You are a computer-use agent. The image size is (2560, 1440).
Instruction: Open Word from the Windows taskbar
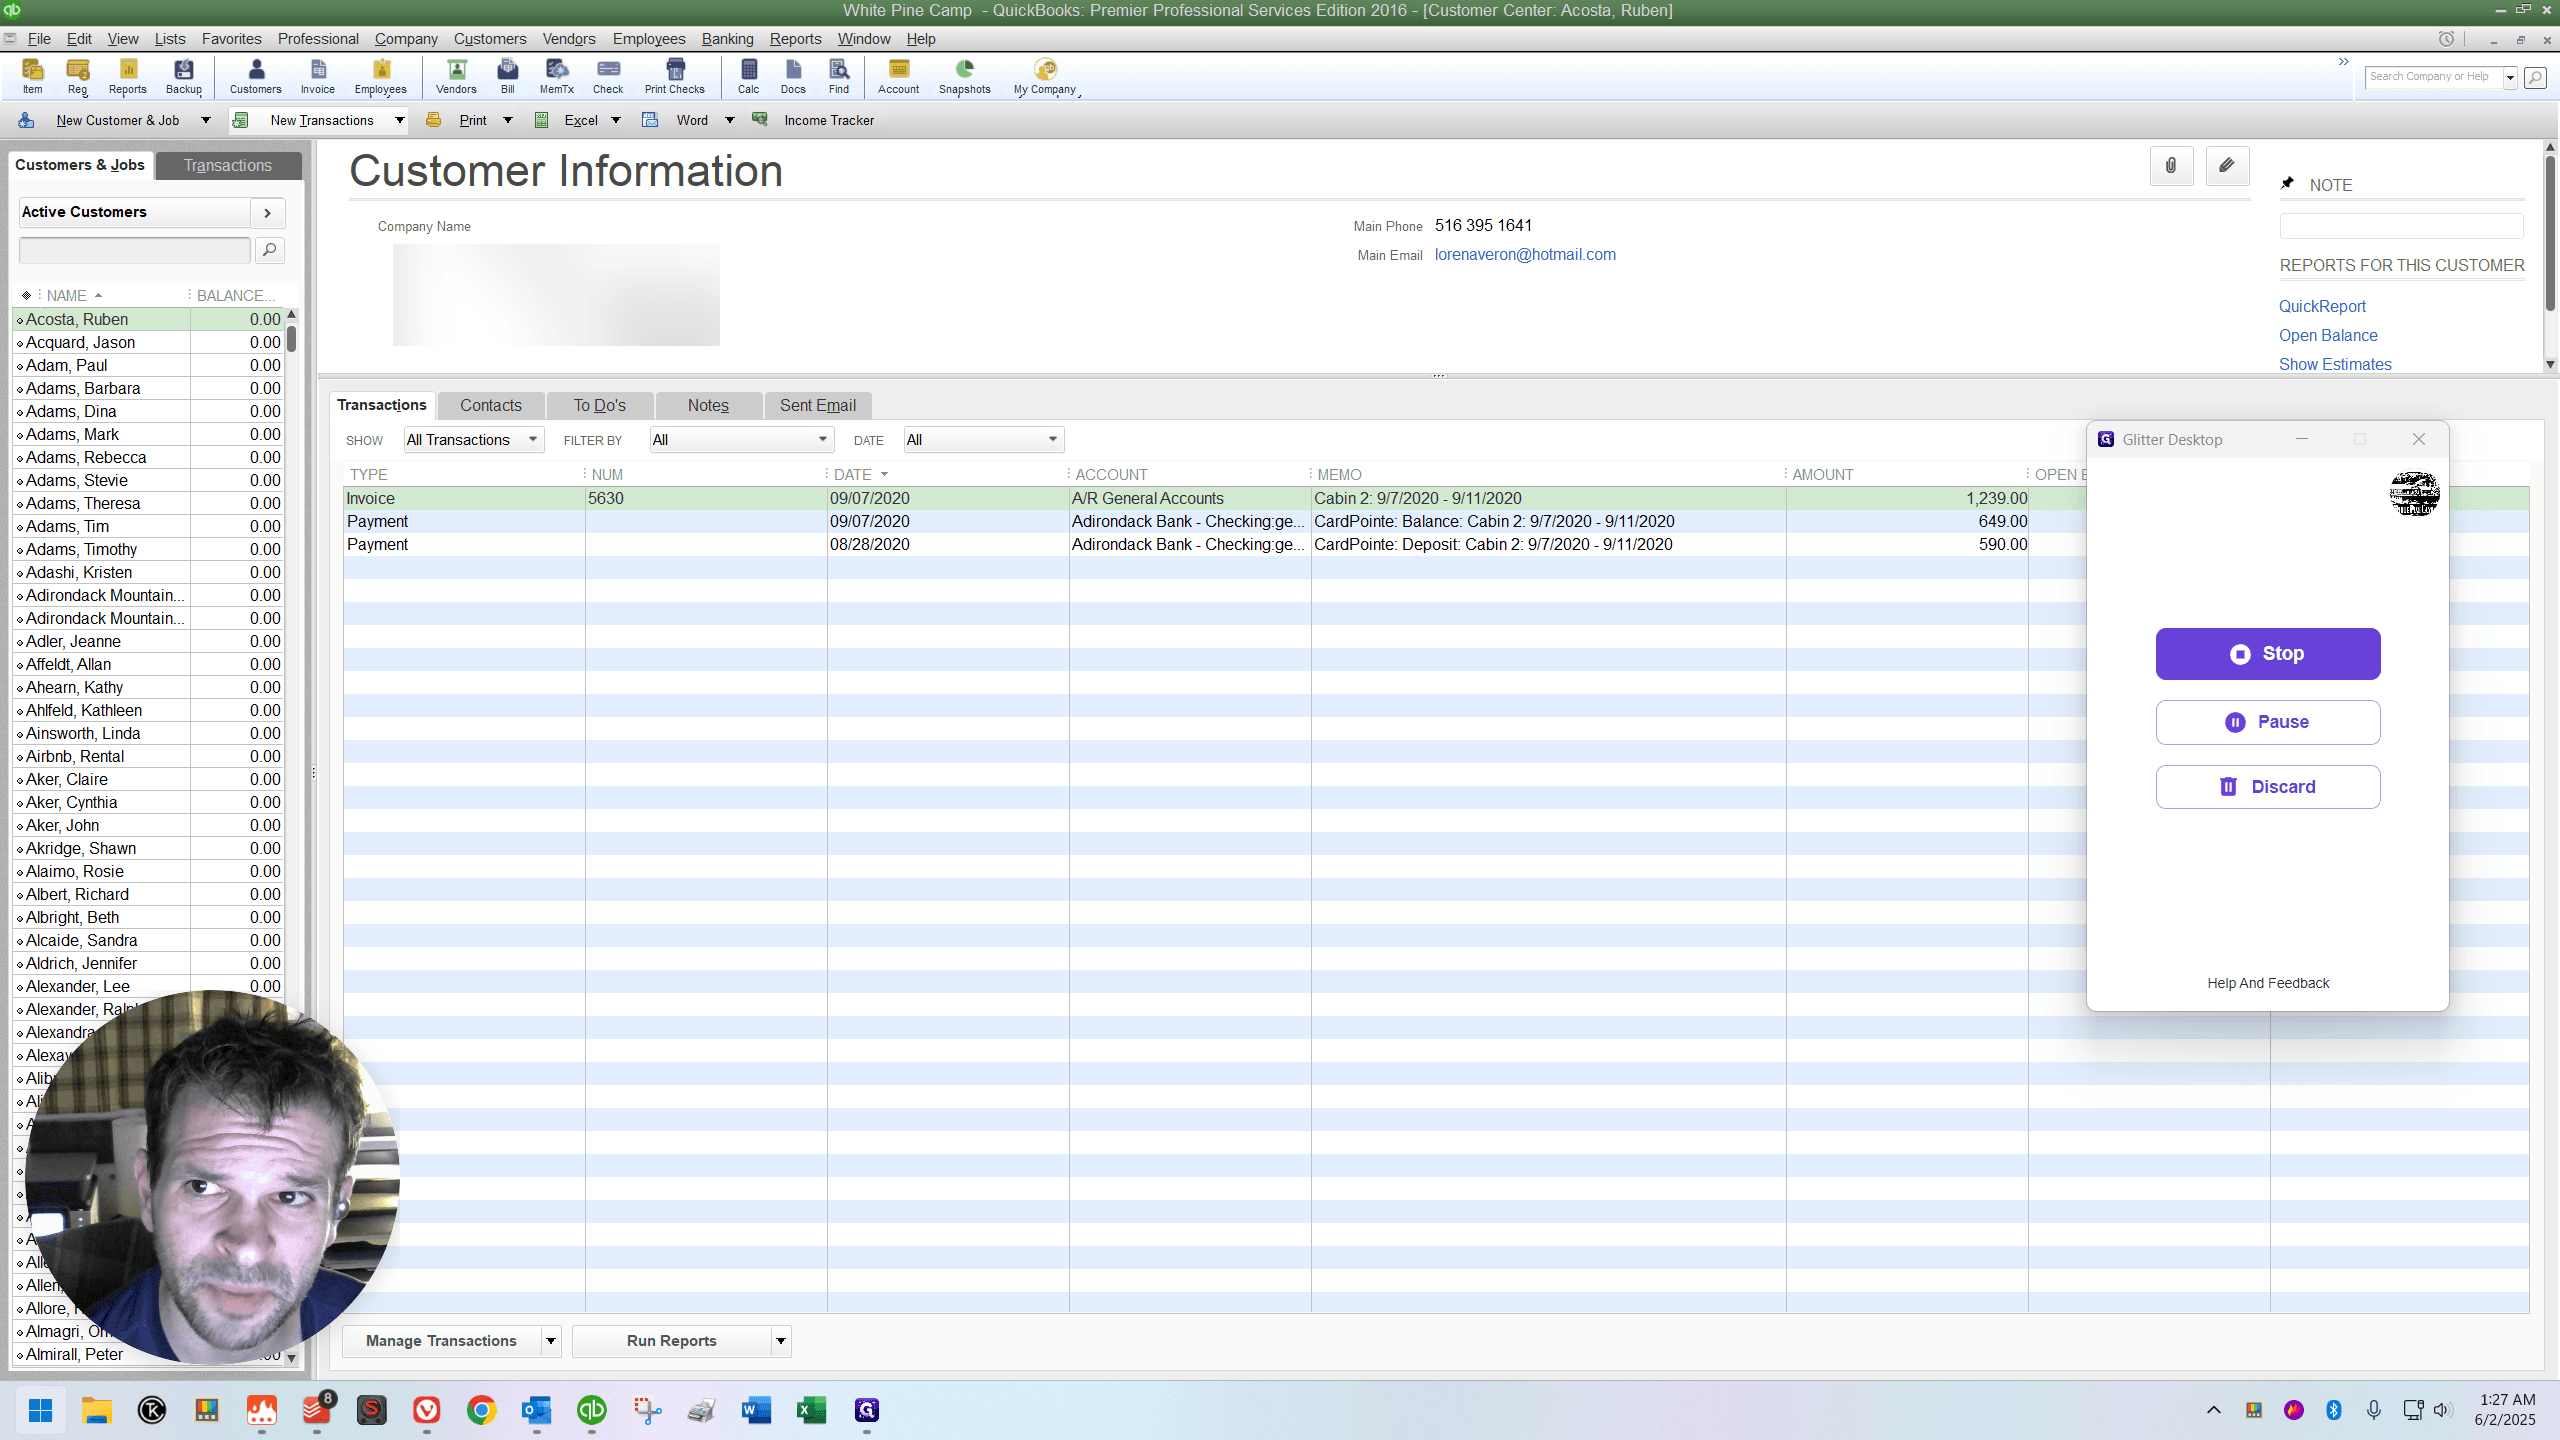(x=756, y=1410)
